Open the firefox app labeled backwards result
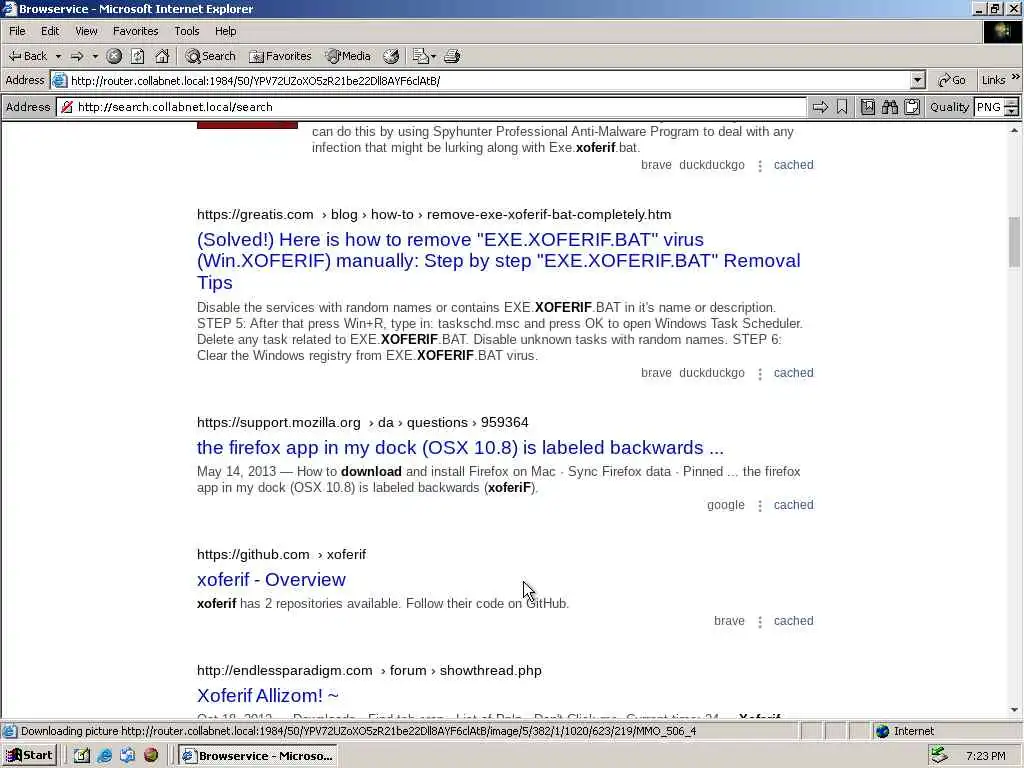1024x768 pixels. 460,447
